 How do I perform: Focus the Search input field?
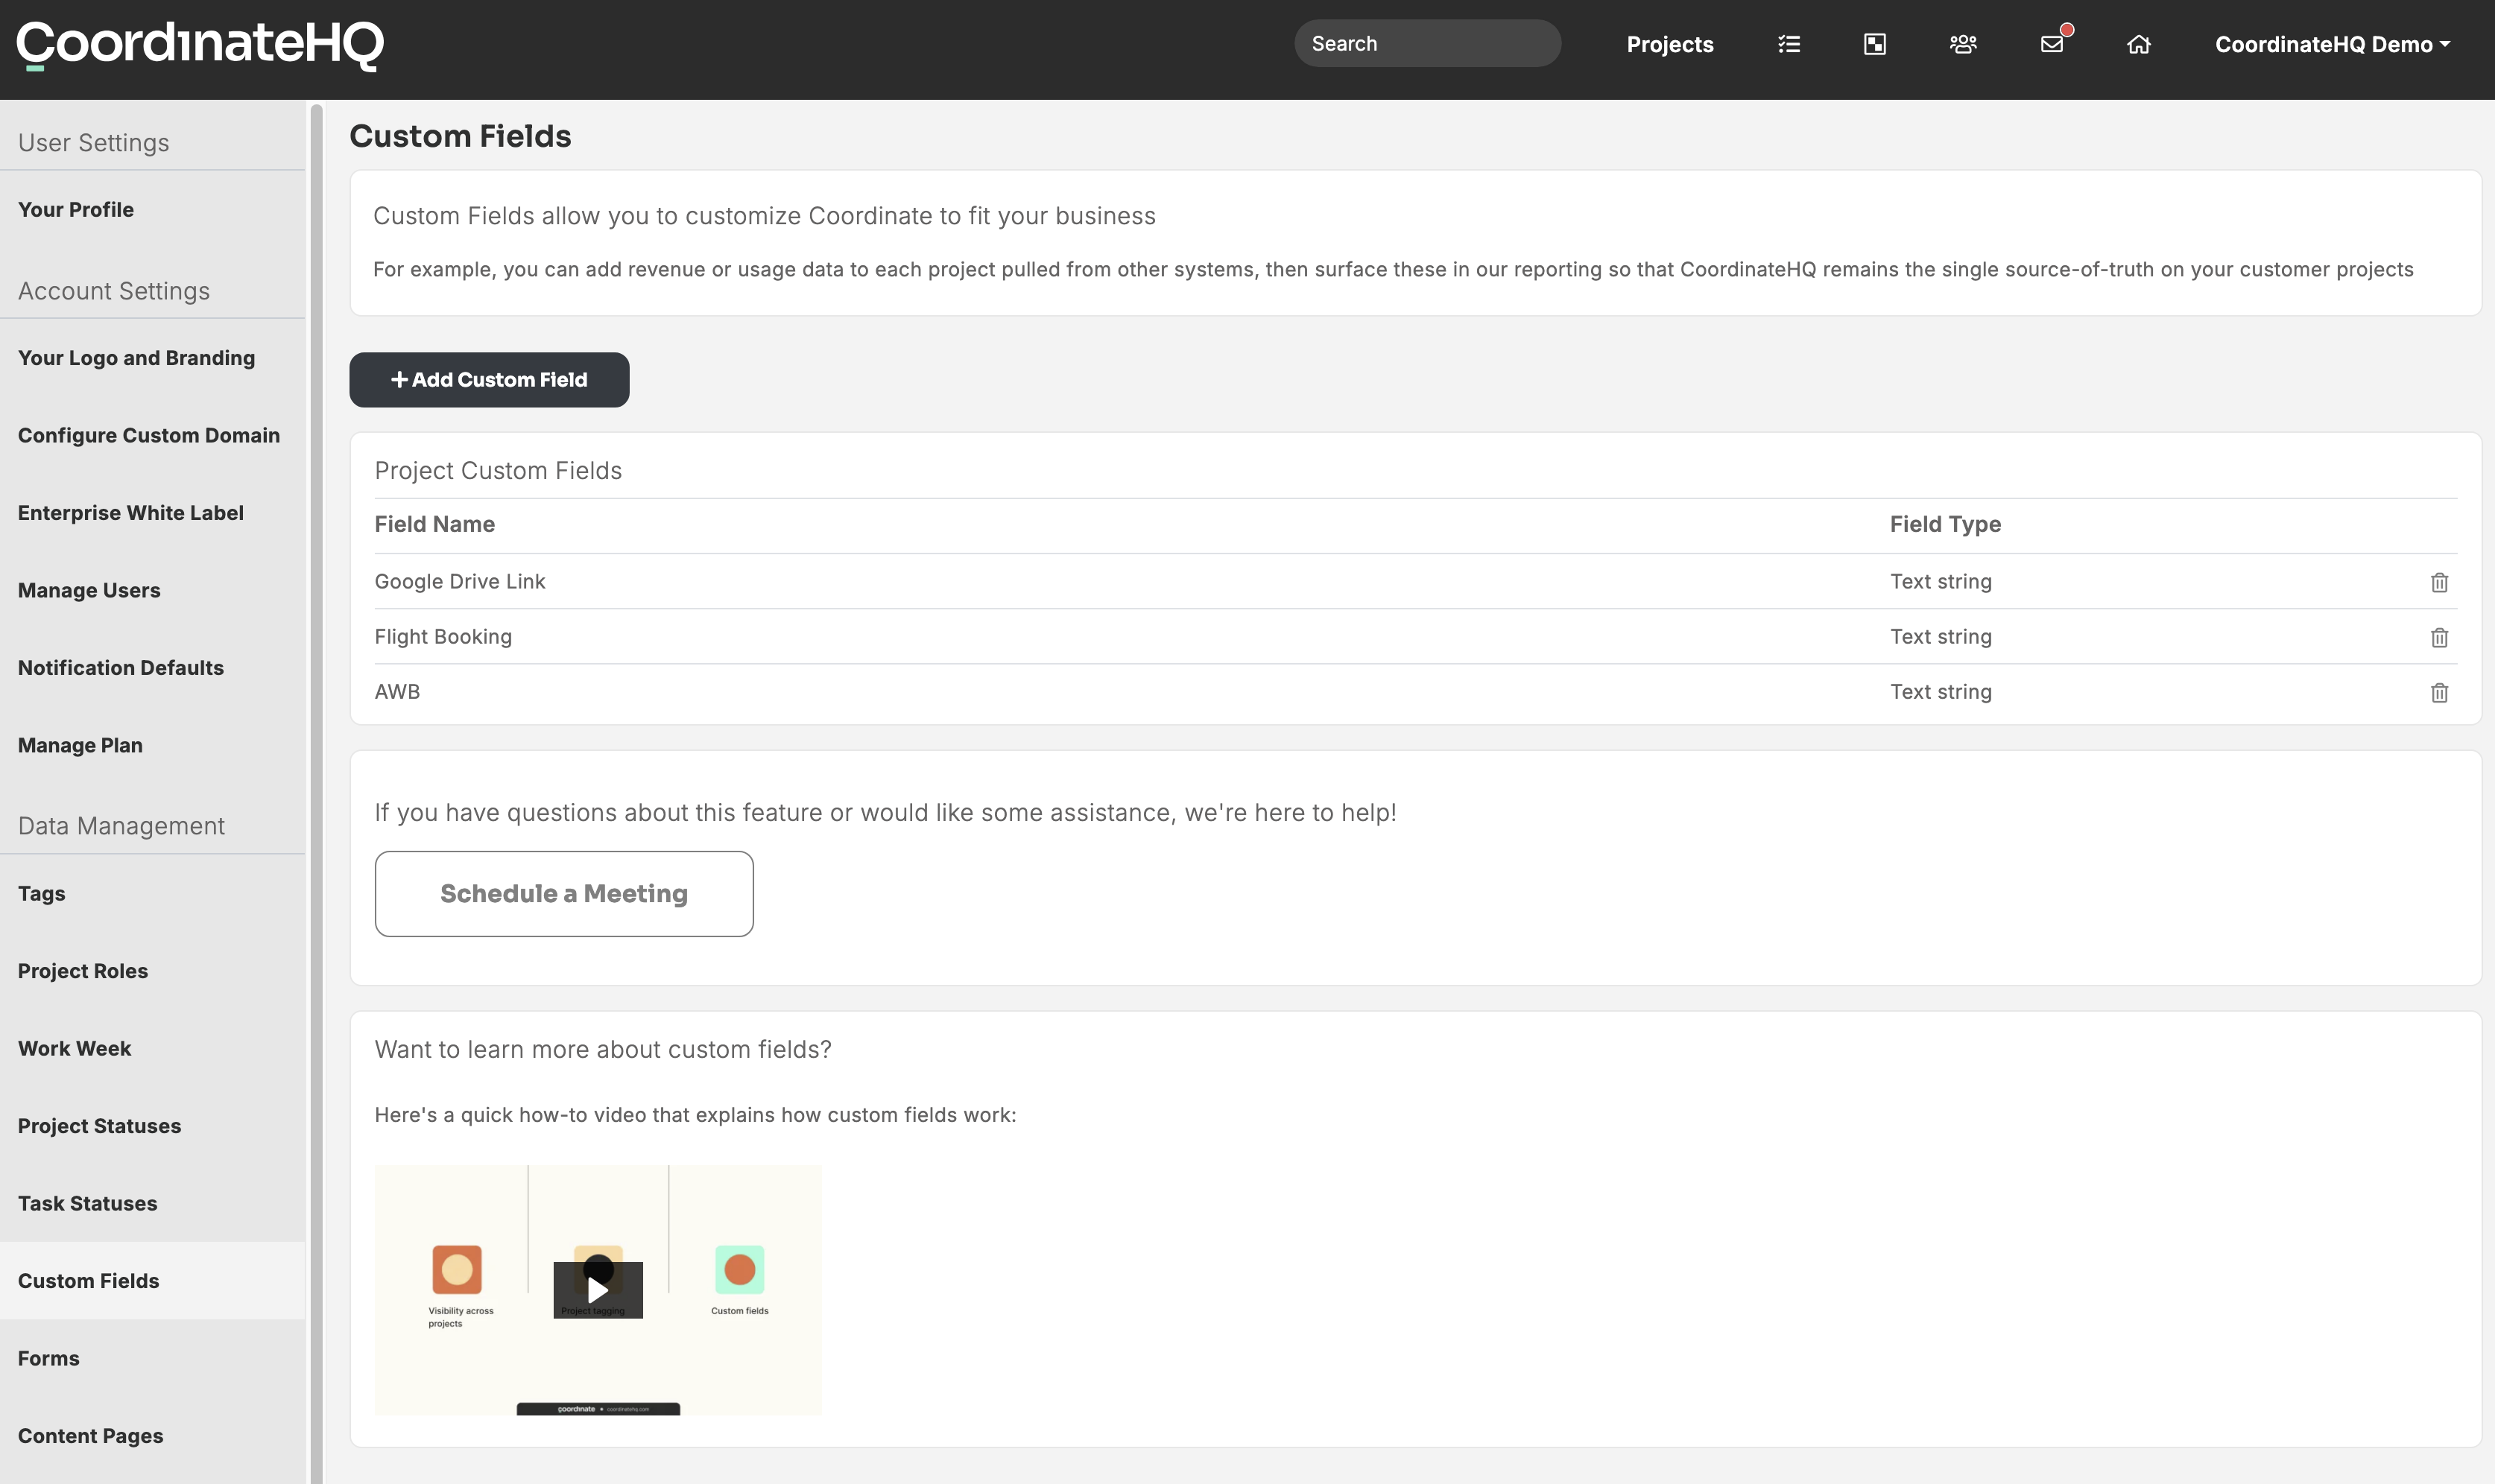1427,43
